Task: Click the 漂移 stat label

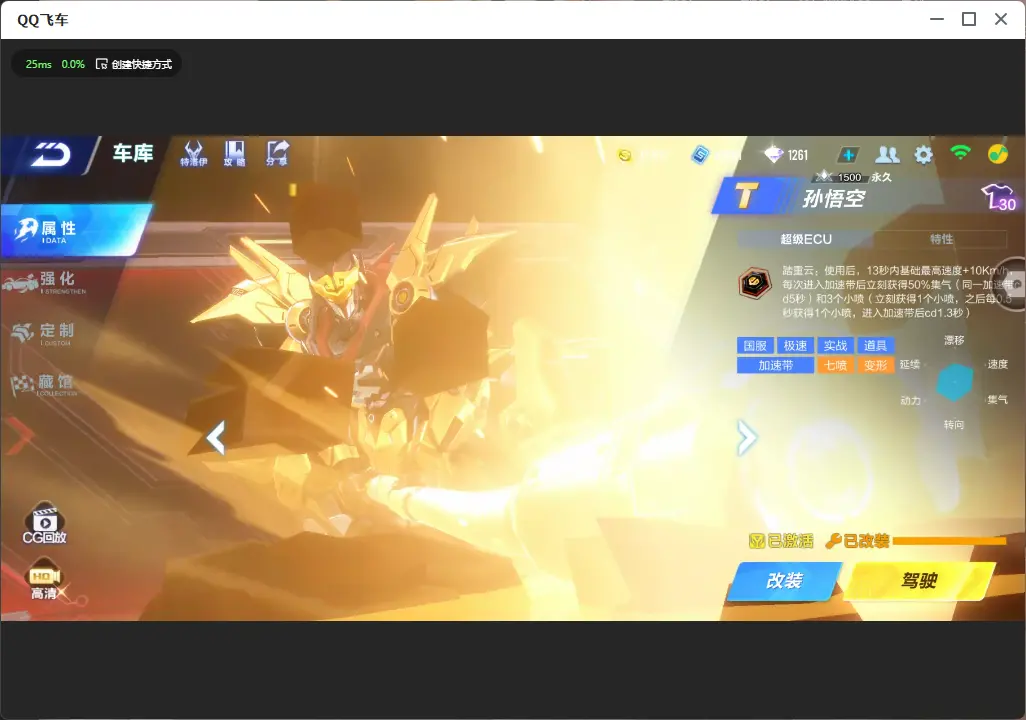Action: [954, 340]
